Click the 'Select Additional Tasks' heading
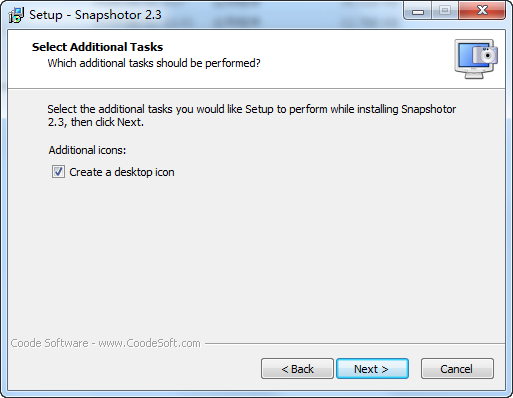 (x=97, y=47)
